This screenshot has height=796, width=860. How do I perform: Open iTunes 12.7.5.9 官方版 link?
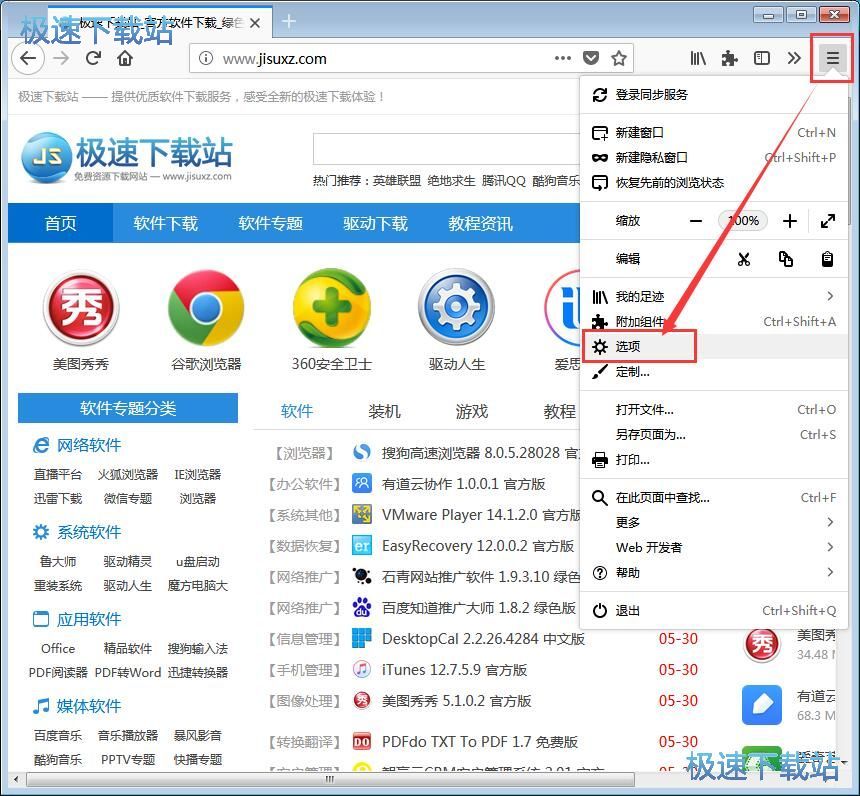pyautogui.click(x=454, y=670)
